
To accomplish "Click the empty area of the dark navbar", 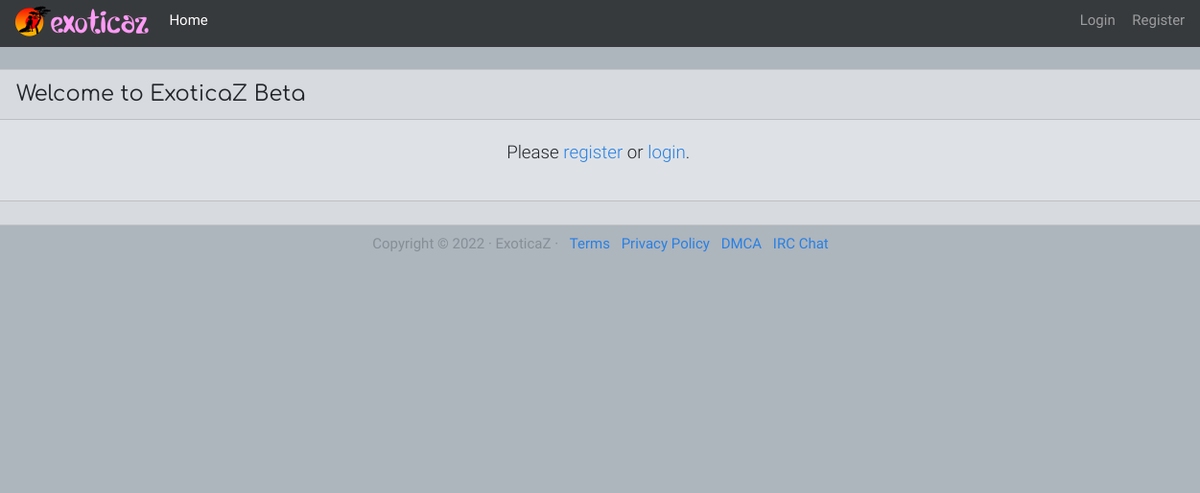I will pyautogui.click(x=640, y=22).
